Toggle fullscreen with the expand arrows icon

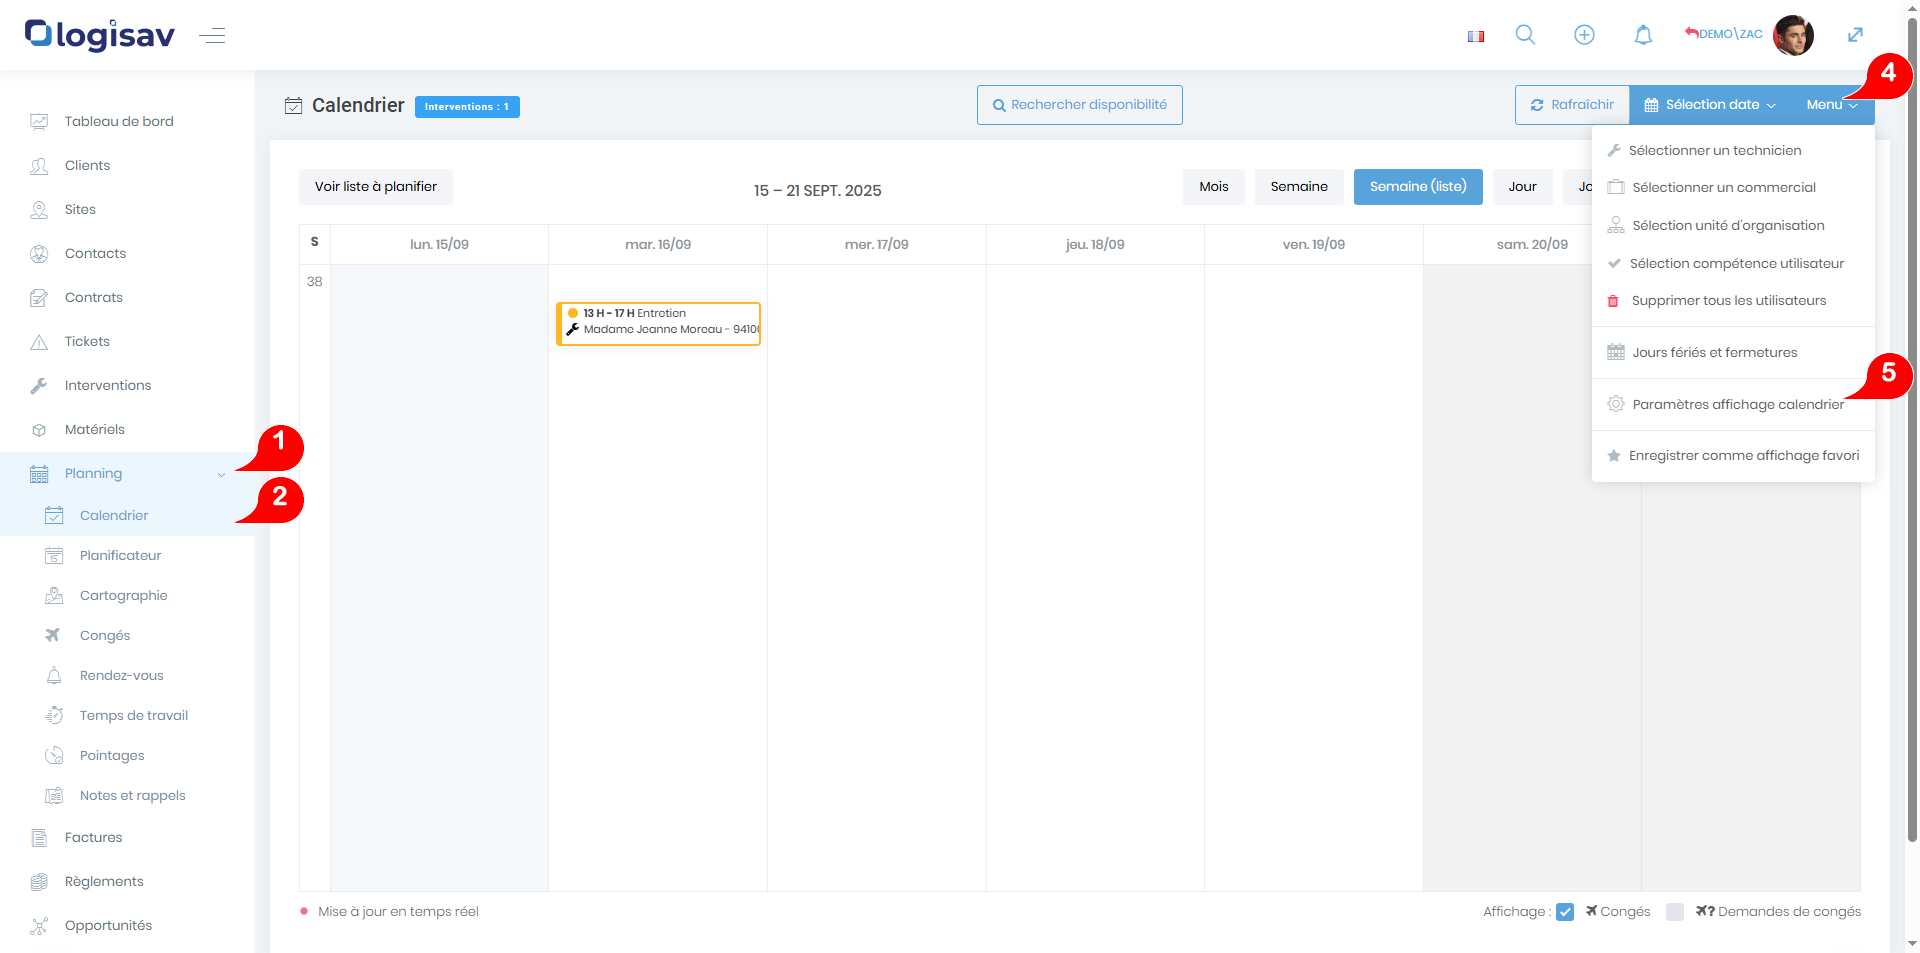pyautogui.click(x=1855, y=35)
